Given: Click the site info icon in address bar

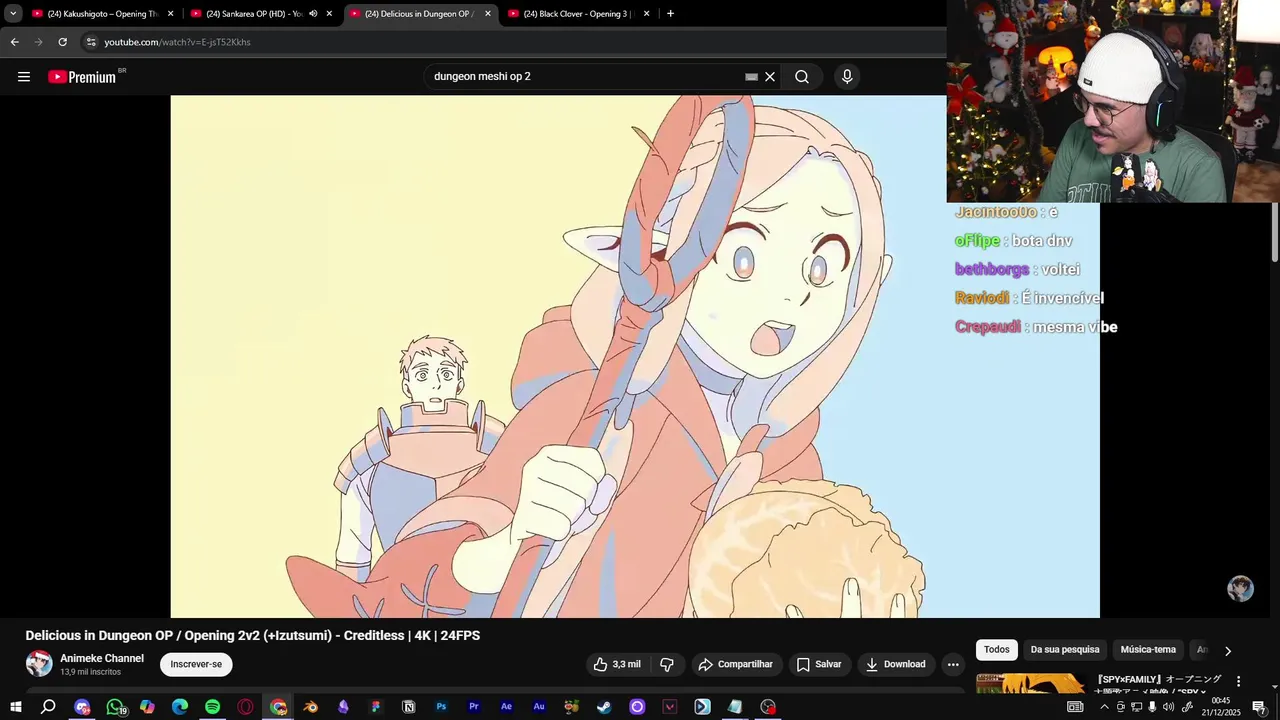Looking at the screenshot, I should point(91,42).
